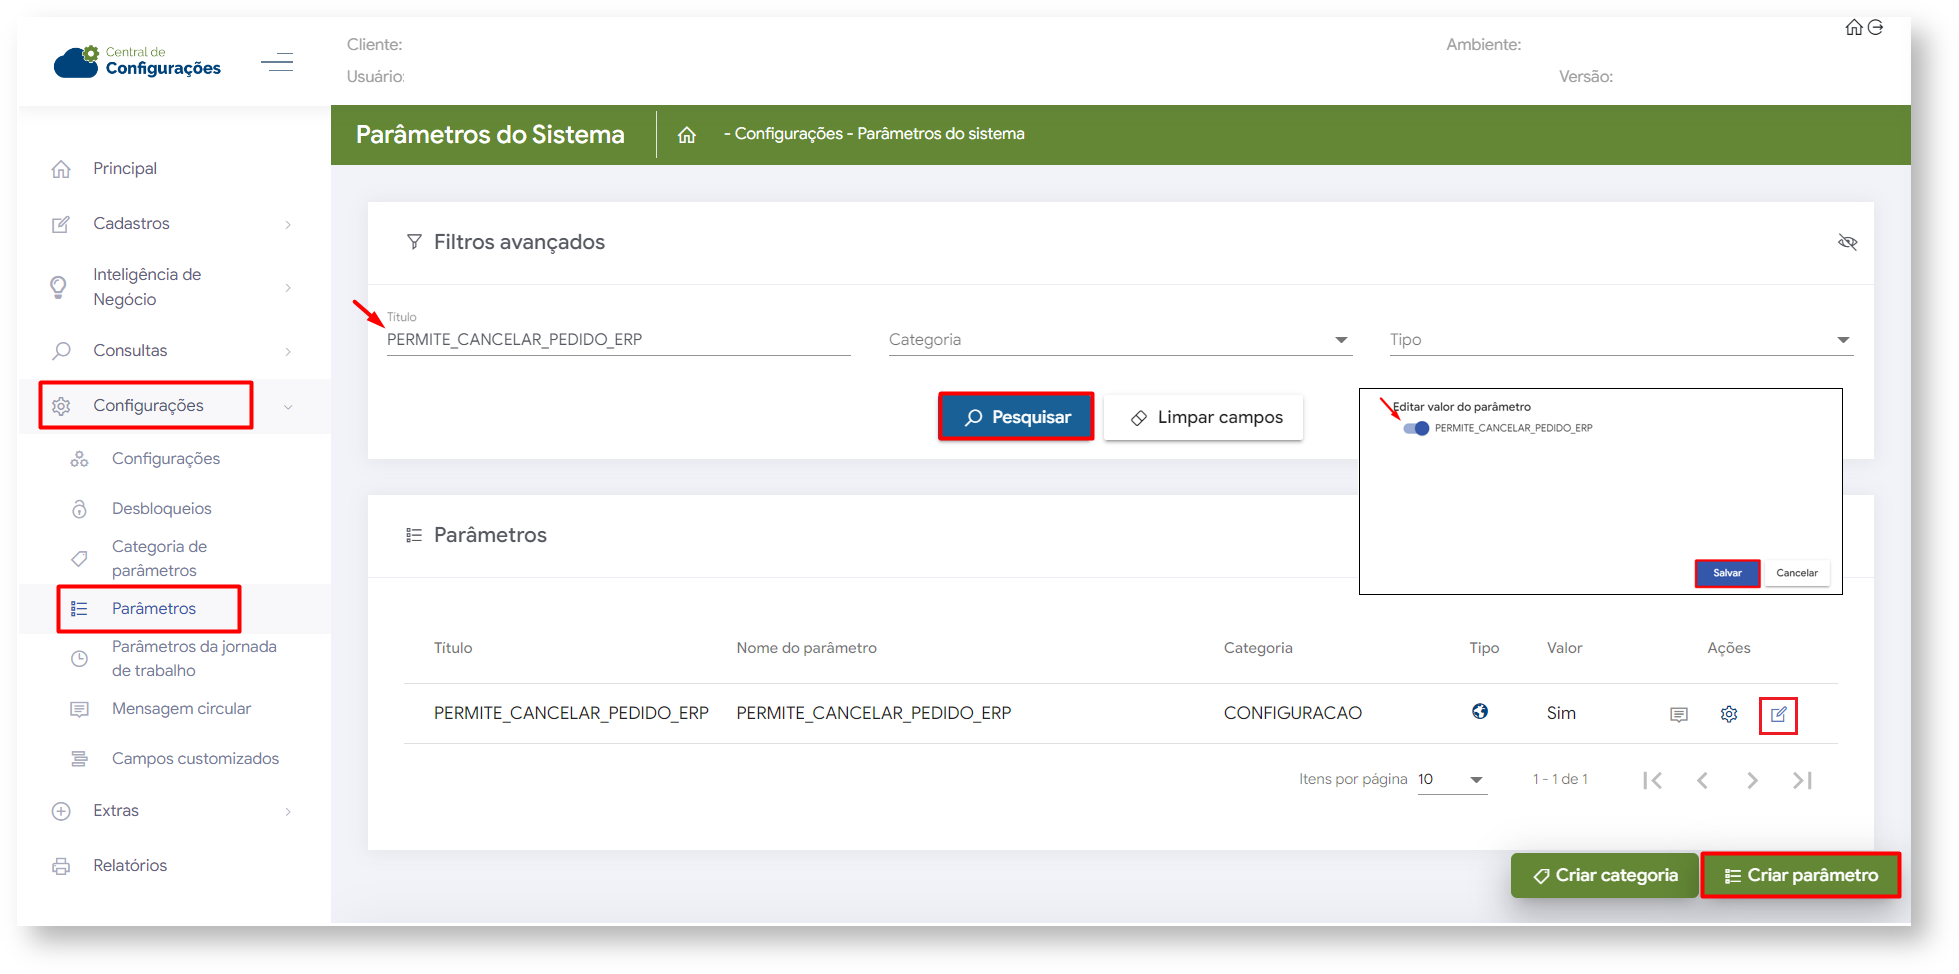Click the hamburger menu icon to collapse sidebar

[277, 62]
